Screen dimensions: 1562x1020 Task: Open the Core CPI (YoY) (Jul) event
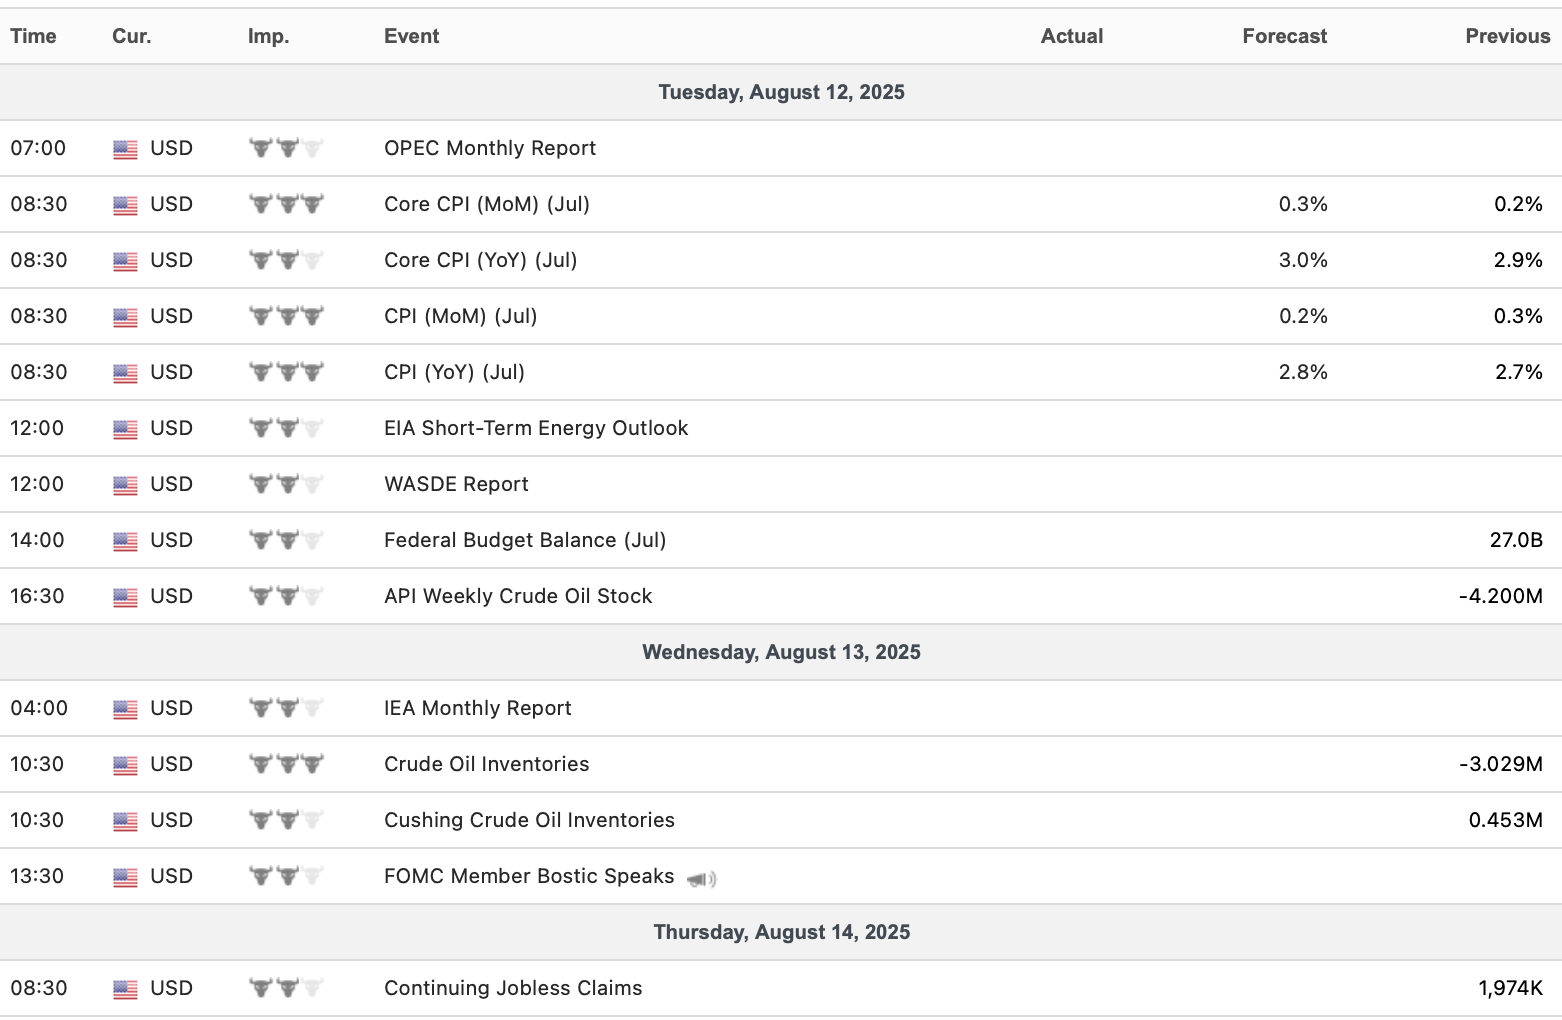pyautogui.click(x=480, y=260)
